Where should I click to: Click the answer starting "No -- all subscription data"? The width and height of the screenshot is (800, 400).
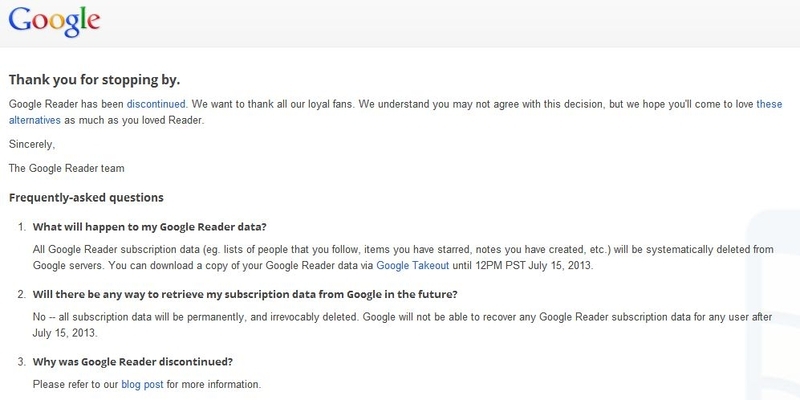[x=402, y=325]
